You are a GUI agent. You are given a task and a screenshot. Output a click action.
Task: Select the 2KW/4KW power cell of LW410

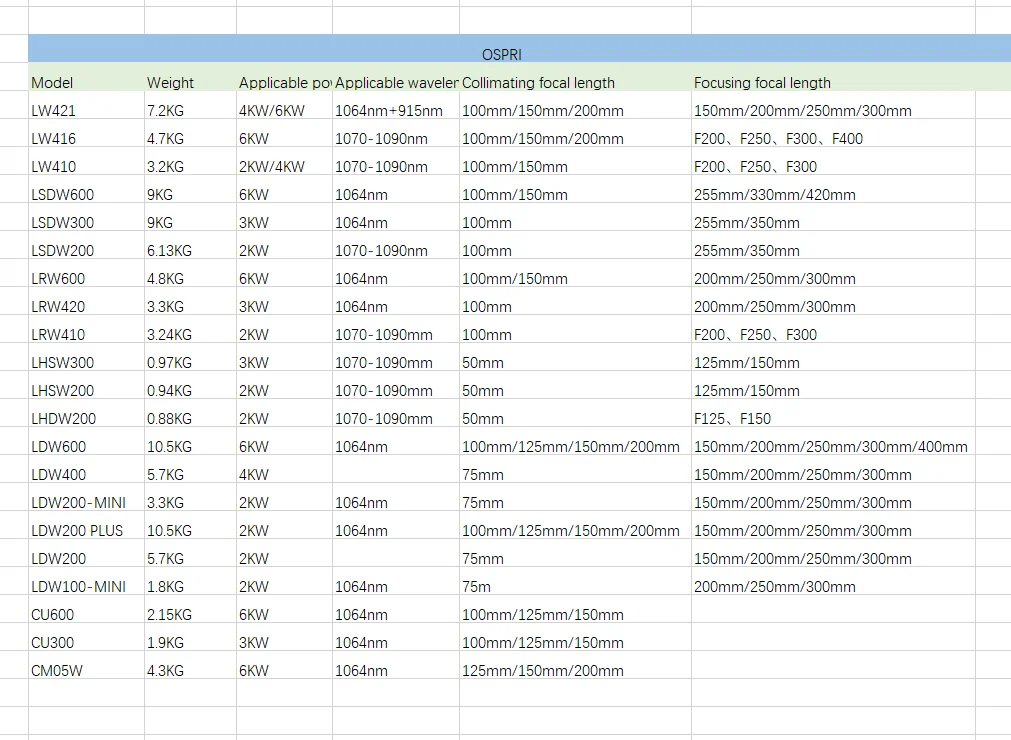pyautogui.click(x=284, y=161)
